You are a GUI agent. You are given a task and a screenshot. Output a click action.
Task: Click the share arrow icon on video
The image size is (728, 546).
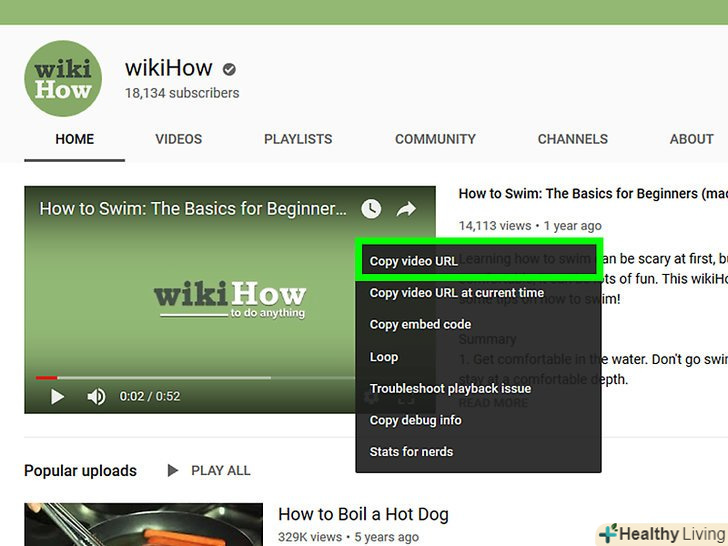(406, 209)
